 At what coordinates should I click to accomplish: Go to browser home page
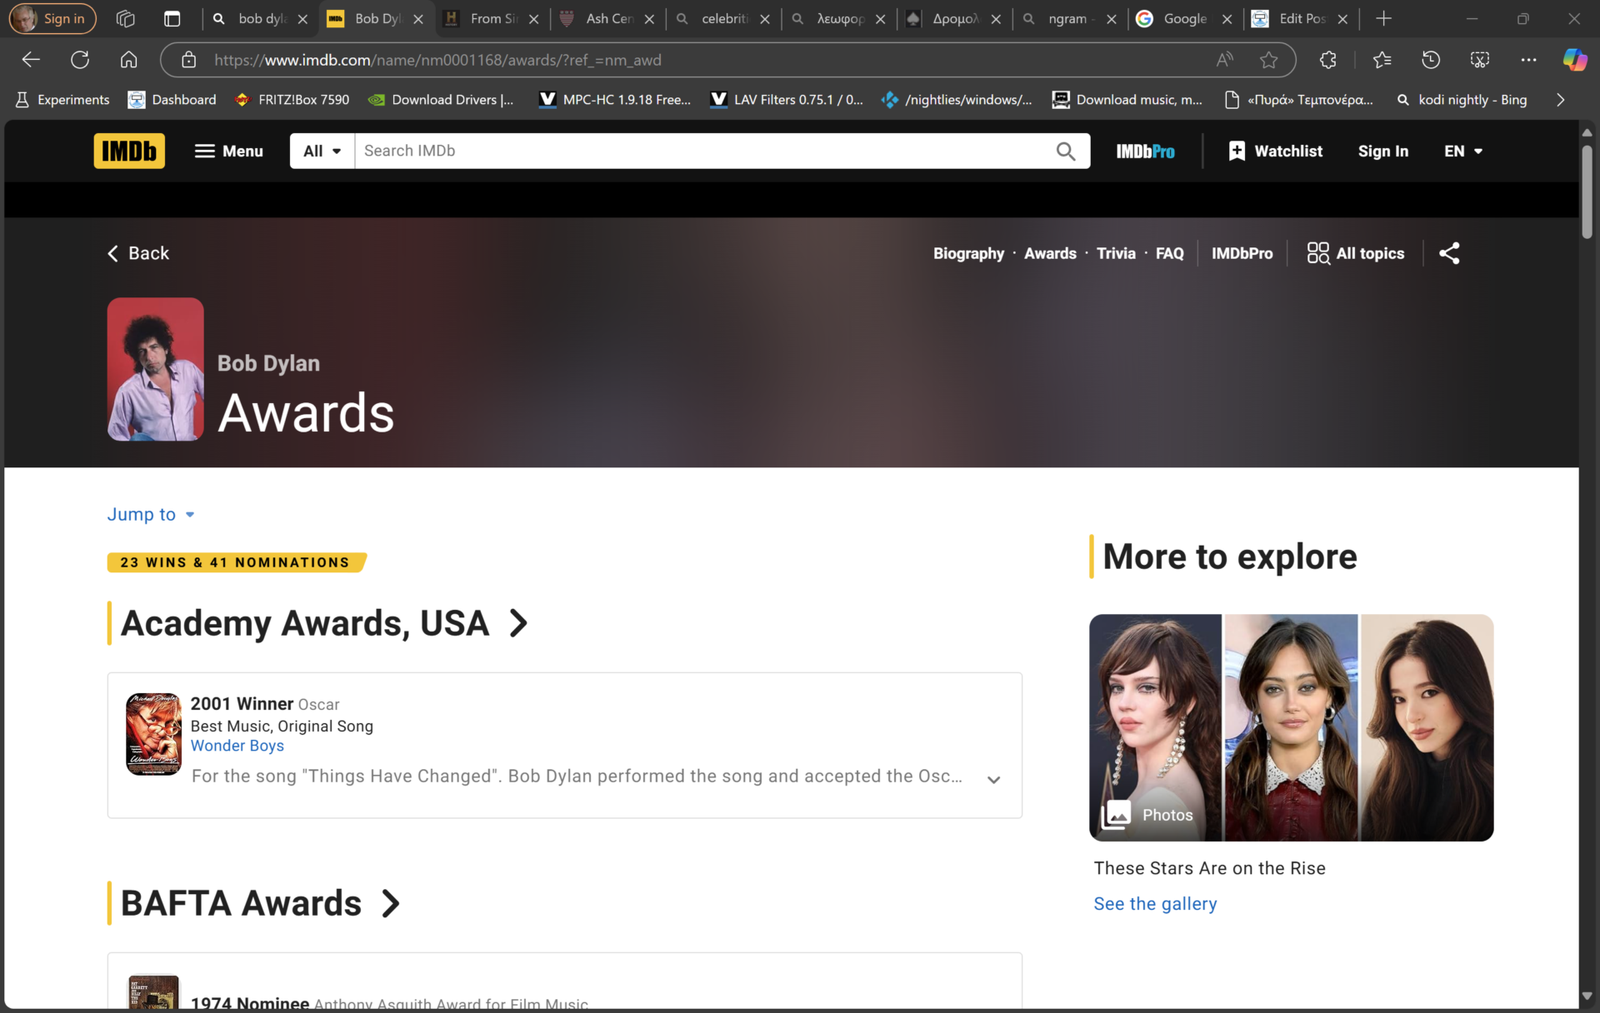click(129, 60)
